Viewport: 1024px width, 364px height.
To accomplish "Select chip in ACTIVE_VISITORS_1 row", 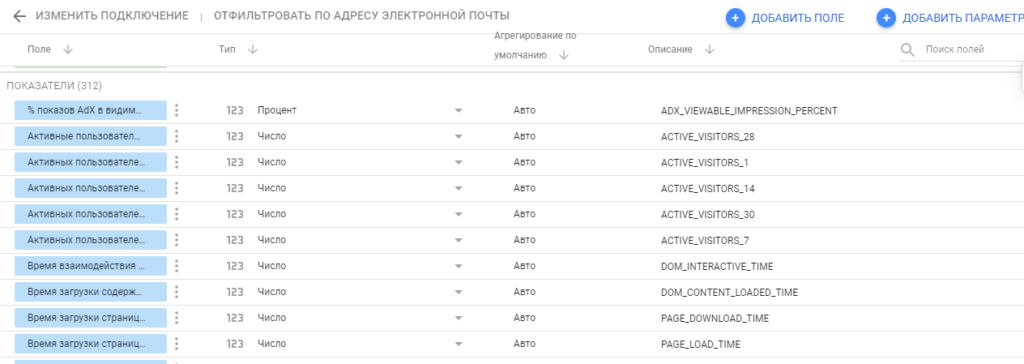I will coord(91,162).
